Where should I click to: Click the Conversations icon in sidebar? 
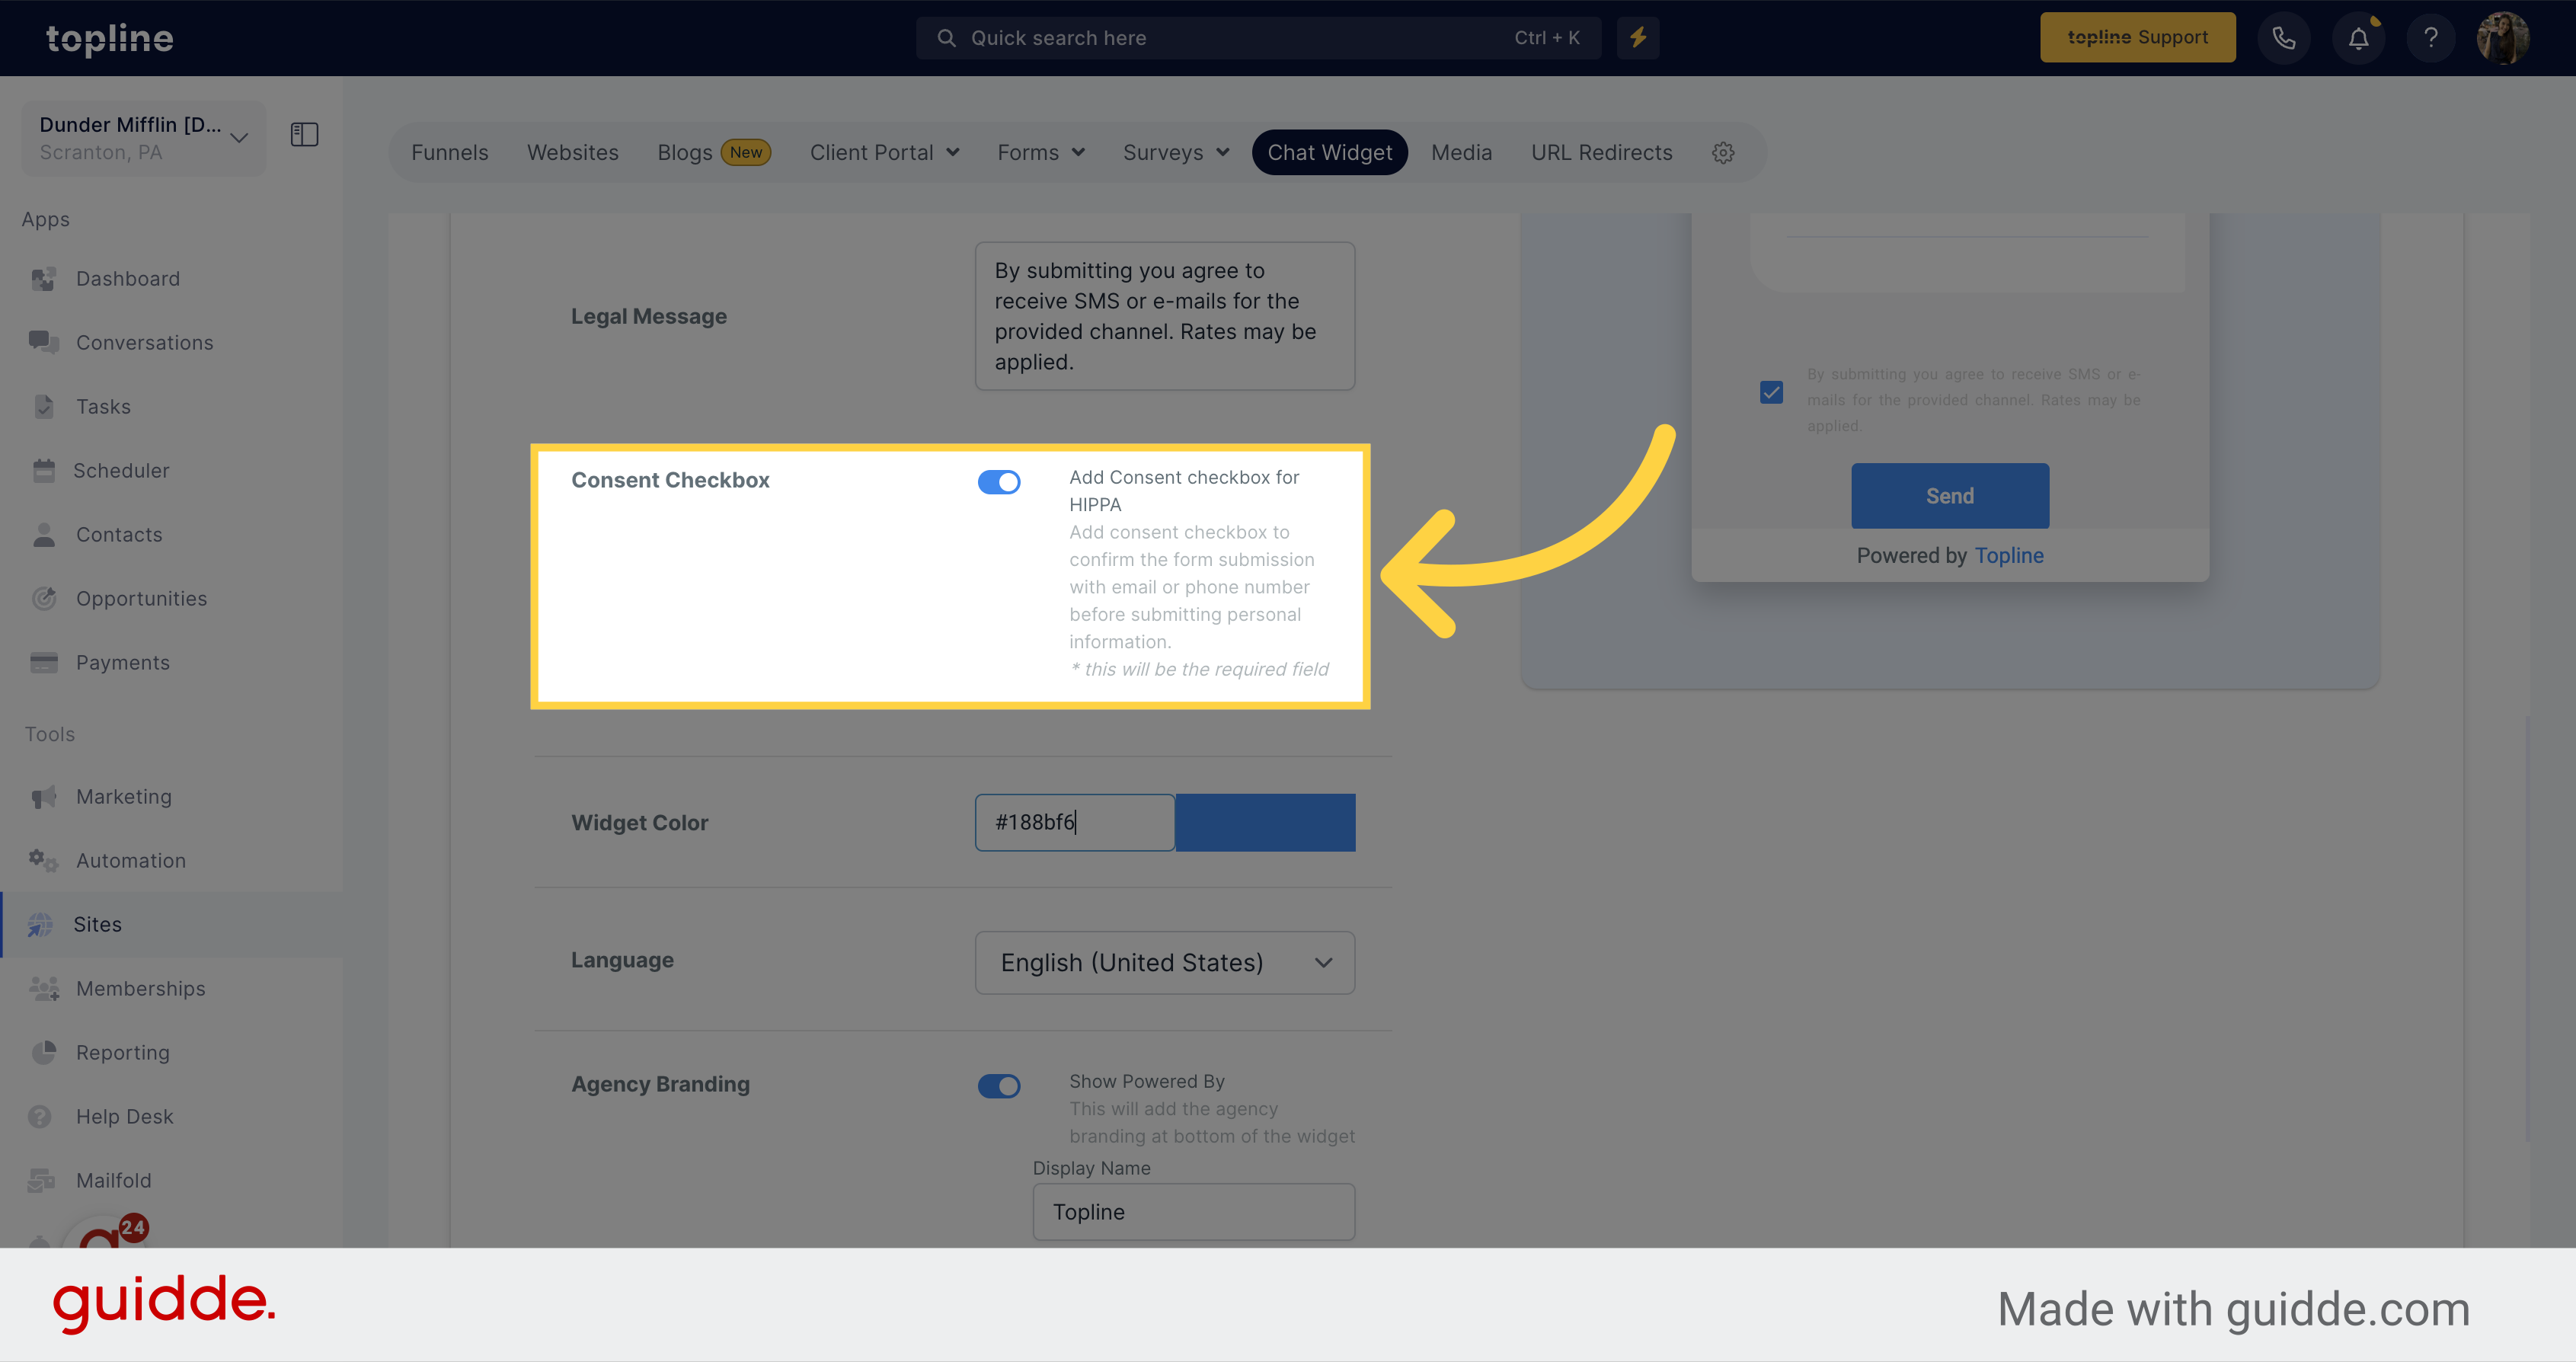44,343
